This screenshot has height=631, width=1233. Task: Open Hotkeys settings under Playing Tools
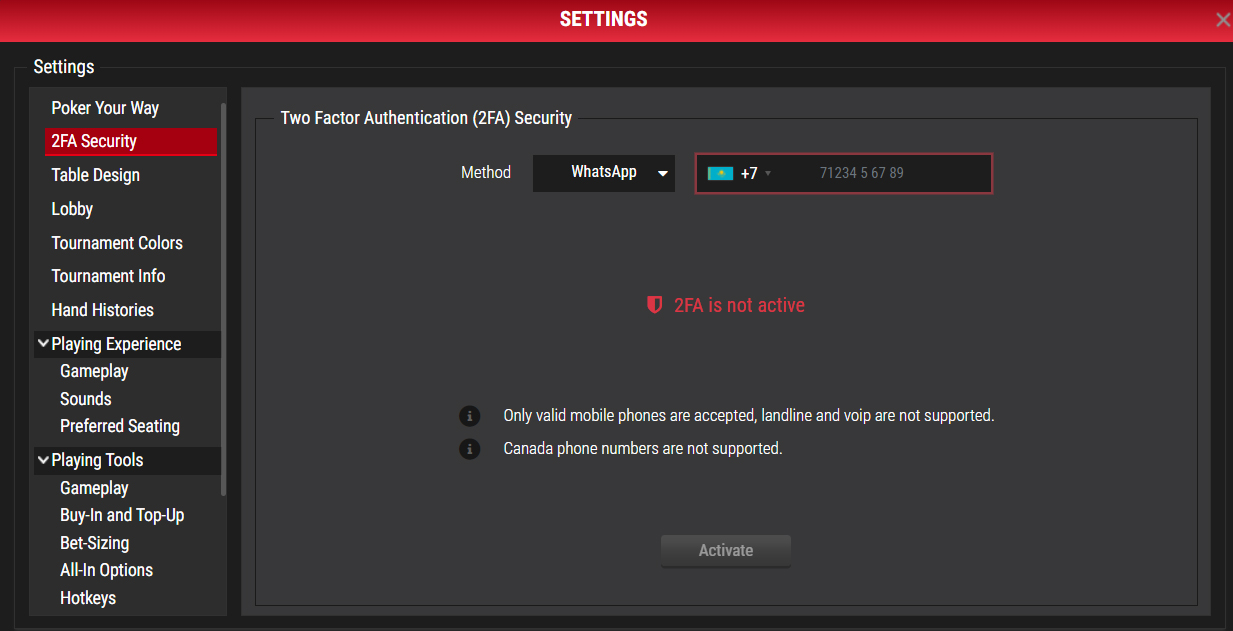[x=88, y=598]
